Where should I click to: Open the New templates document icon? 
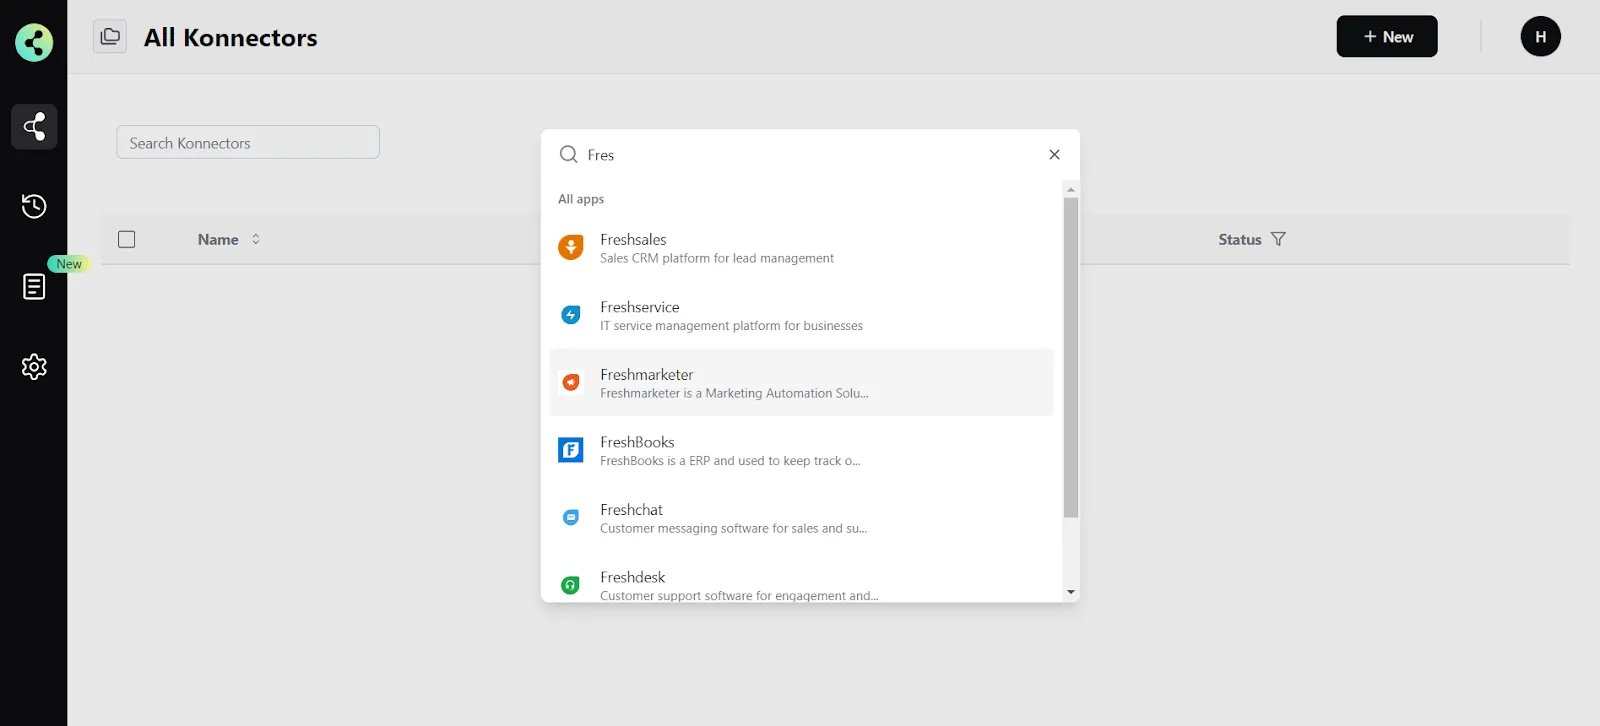pyautogui.click(x=34, y=287)
